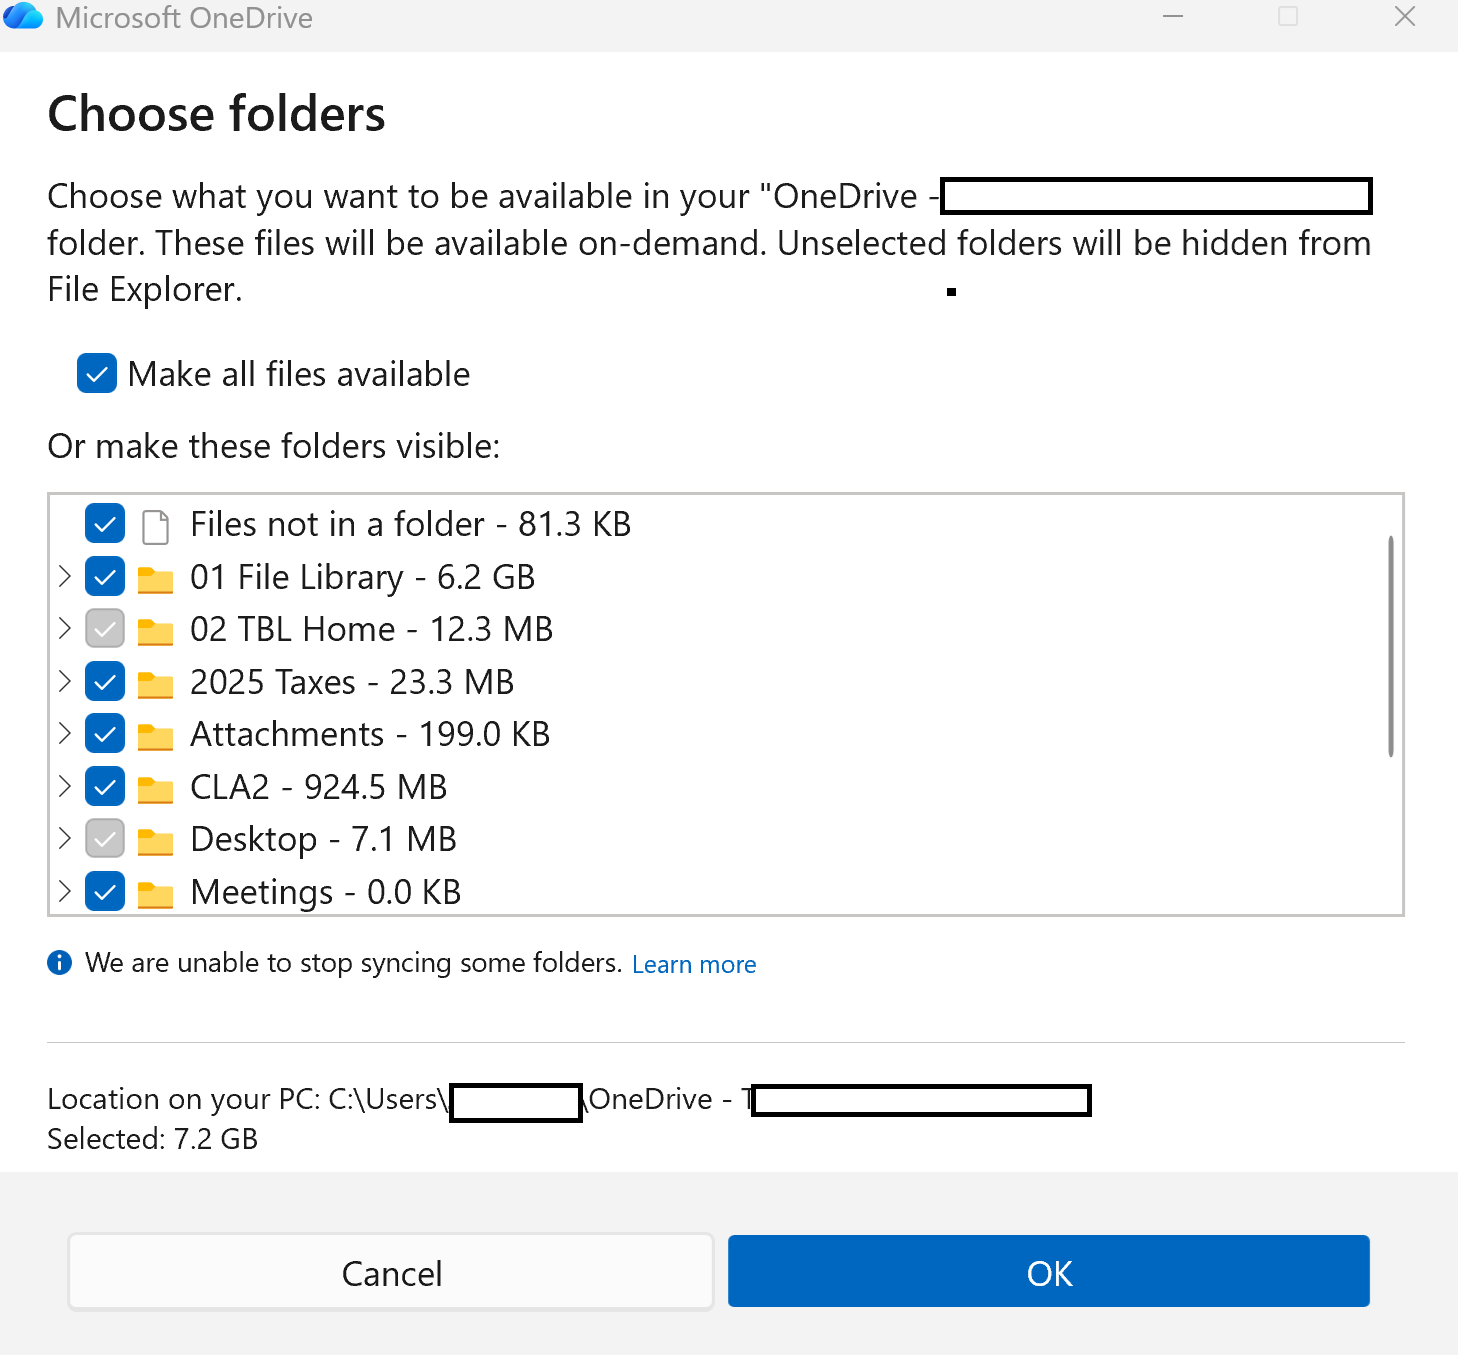Select the 'Files not in a folder - 81.3 KB' label
This screenshot has height=1355, width=1458.
coord(411,524)
